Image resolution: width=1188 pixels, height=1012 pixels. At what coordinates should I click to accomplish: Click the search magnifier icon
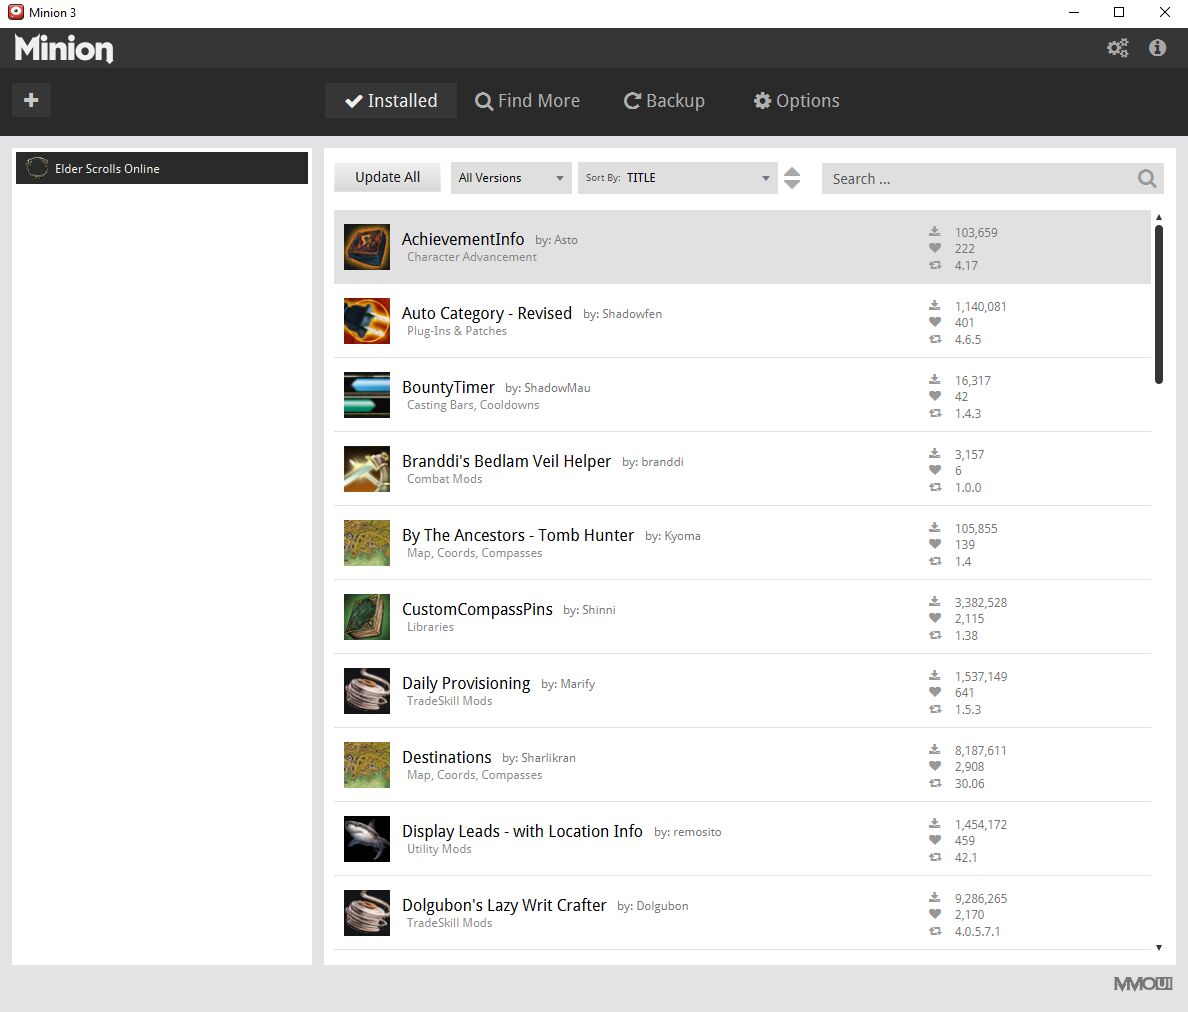[1147, 179]
